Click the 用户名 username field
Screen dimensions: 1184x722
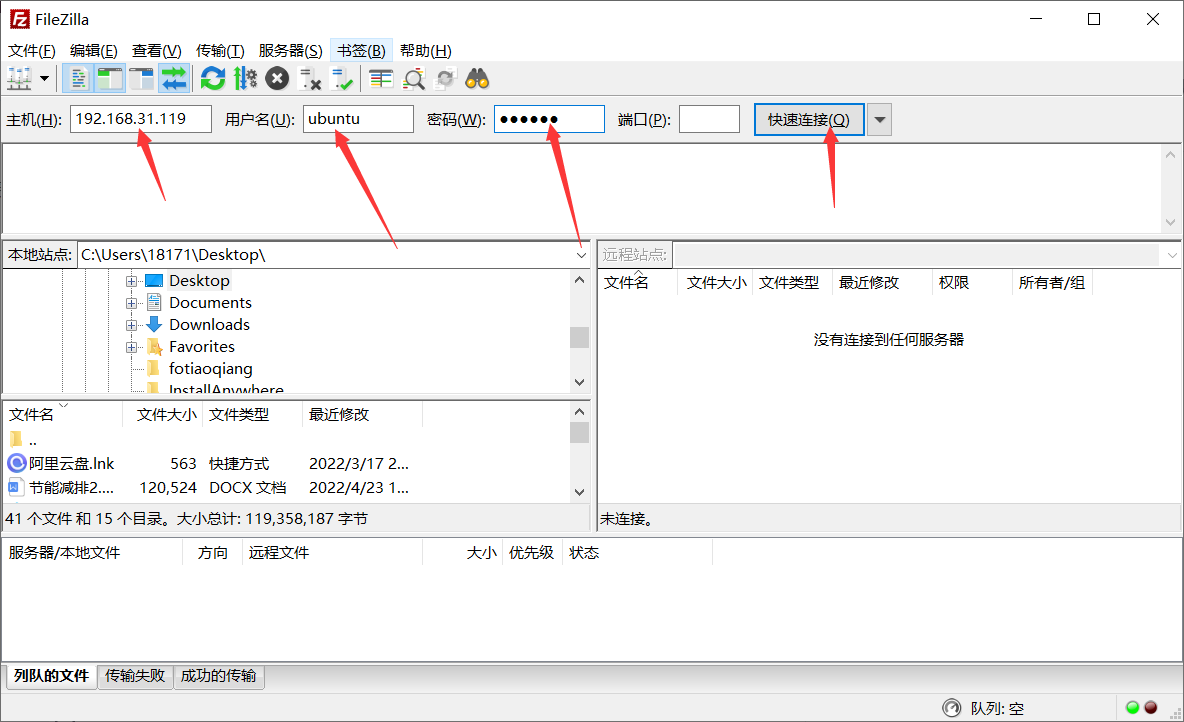pyautogui.click(x=358, y=119)
